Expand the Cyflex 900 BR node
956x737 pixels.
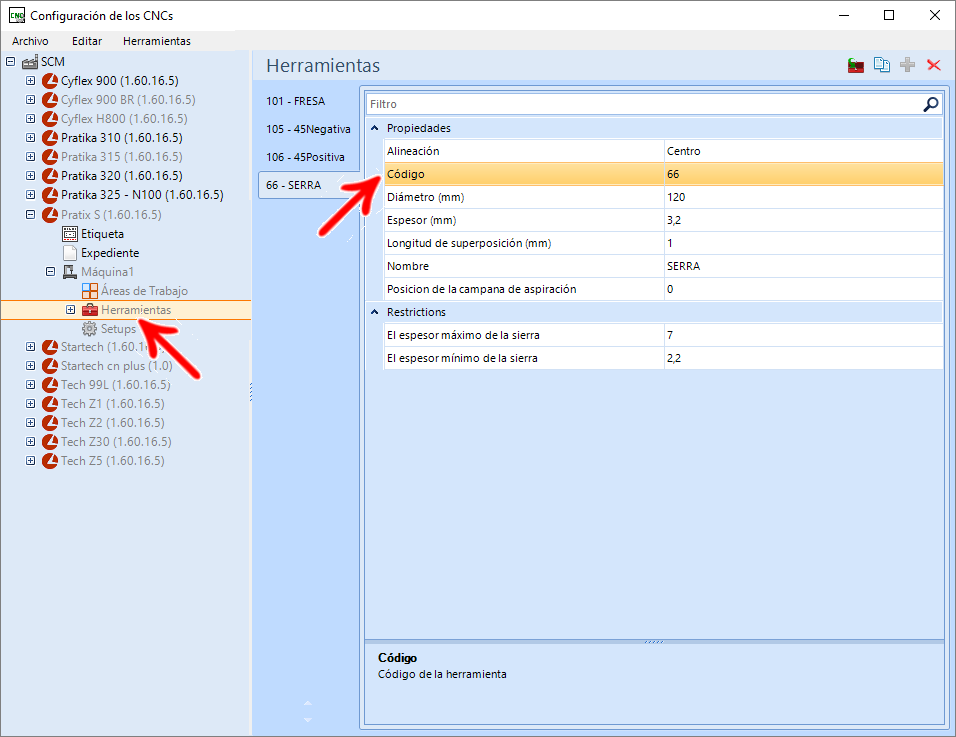[30, 99]
